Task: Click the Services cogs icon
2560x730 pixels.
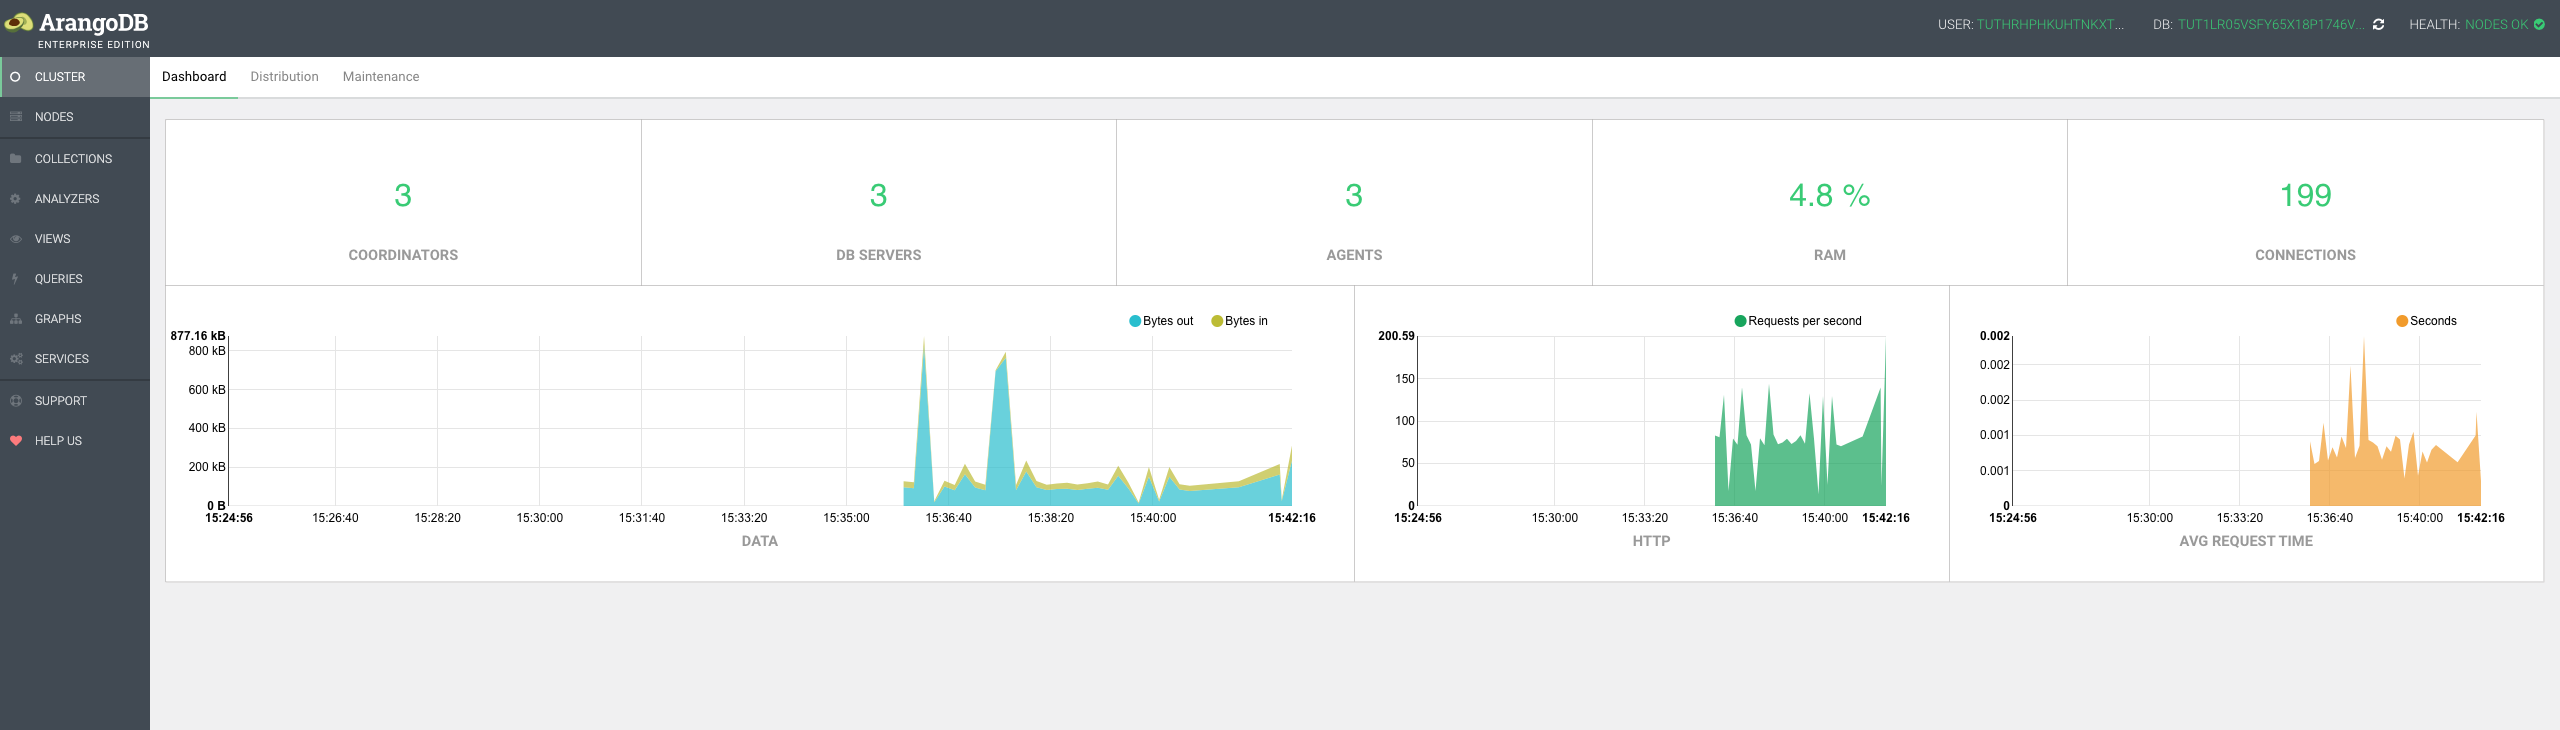Action: 15,359
